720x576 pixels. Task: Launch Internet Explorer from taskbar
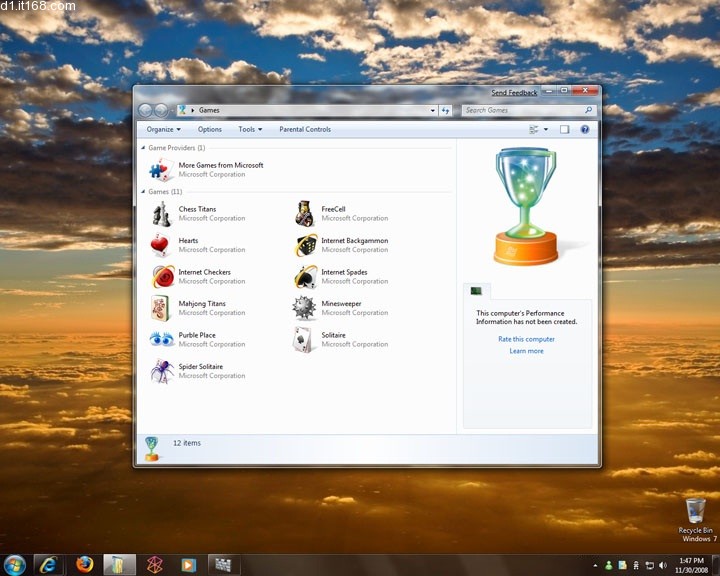pyautogui.click(x=48, y=565)
